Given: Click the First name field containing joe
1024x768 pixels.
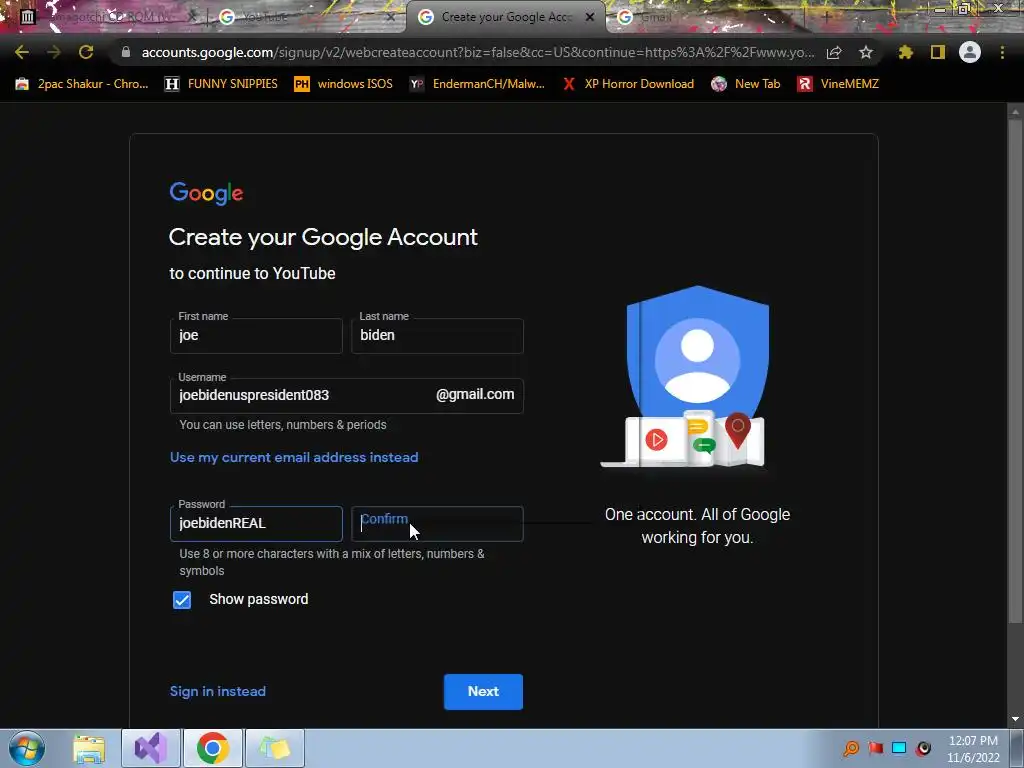Looking at the screenshot, I should pos(256,336).
